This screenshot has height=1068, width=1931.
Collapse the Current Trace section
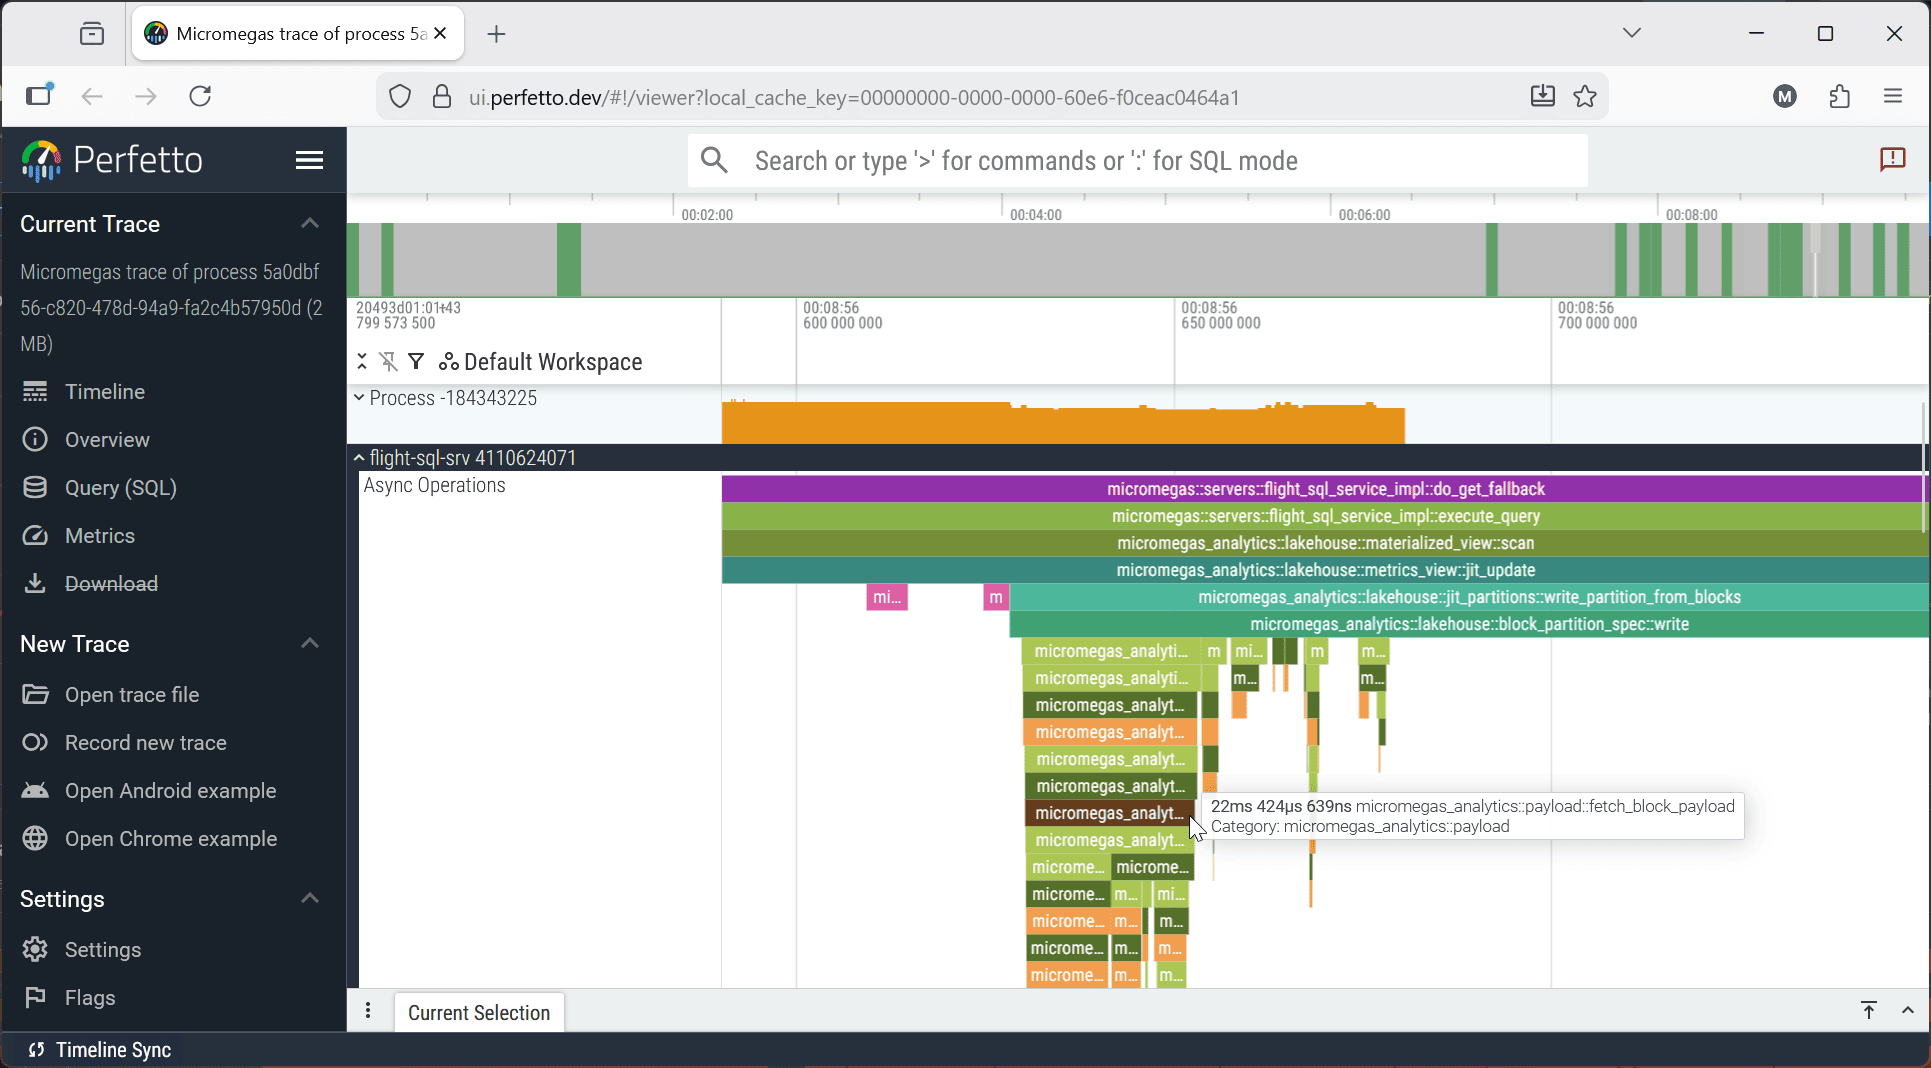pos(310,223)
